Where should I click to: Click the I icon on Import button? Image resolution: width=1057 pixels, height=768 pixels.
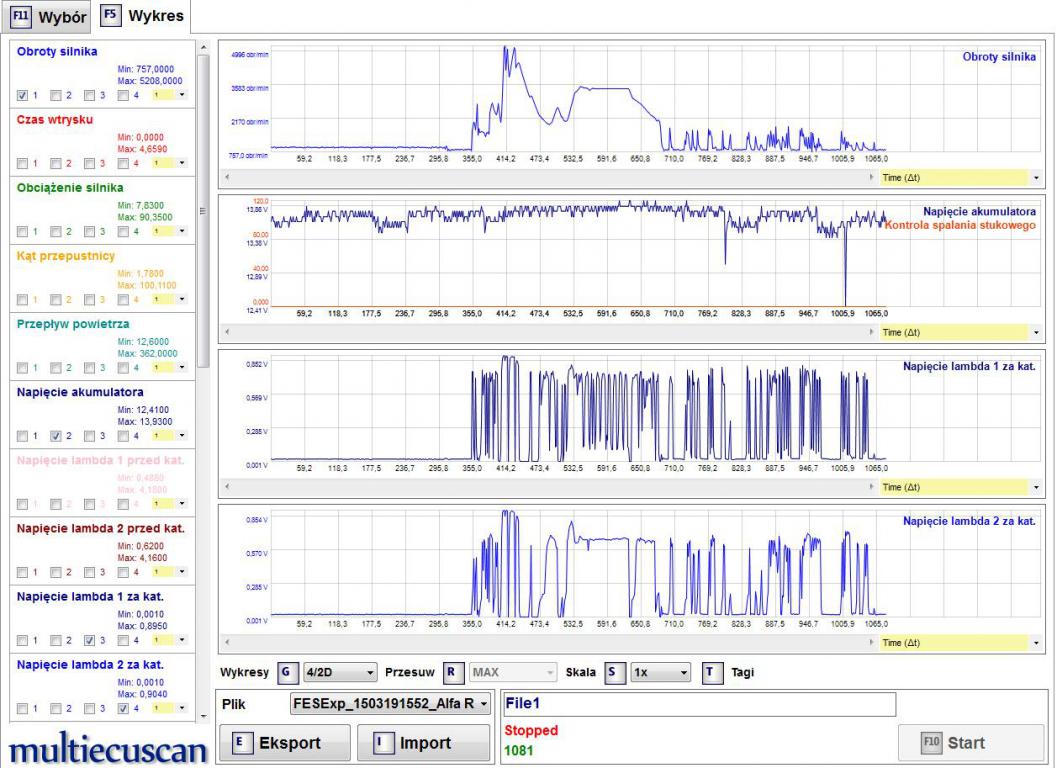[380, 743]
